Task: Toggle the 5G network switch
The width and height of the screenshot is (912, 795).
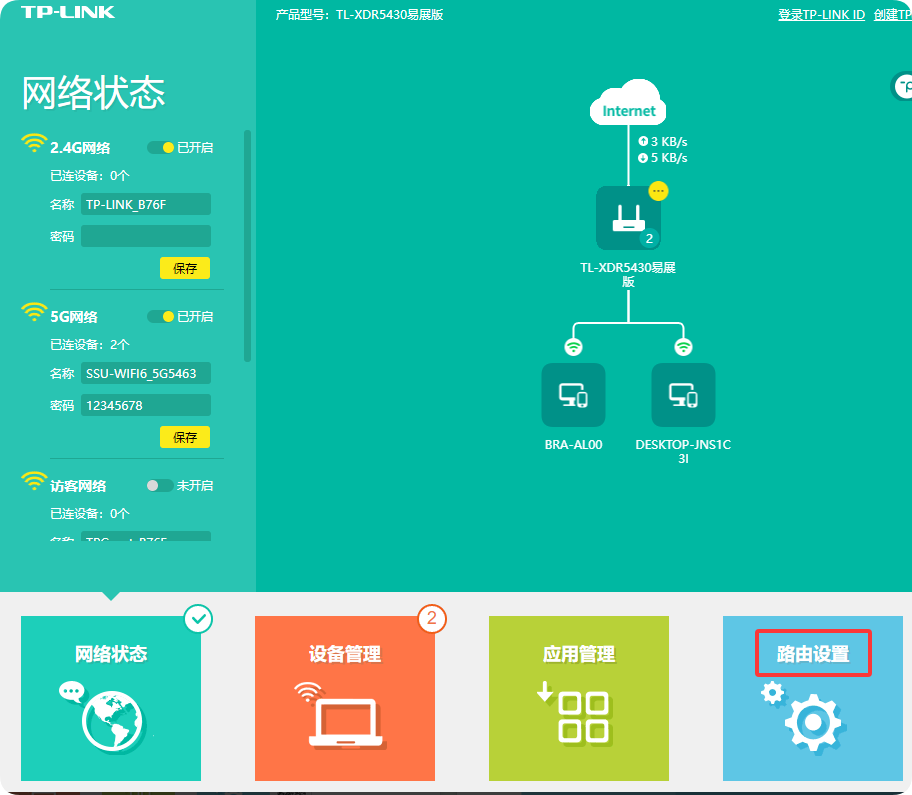Action: click(161, 317)
